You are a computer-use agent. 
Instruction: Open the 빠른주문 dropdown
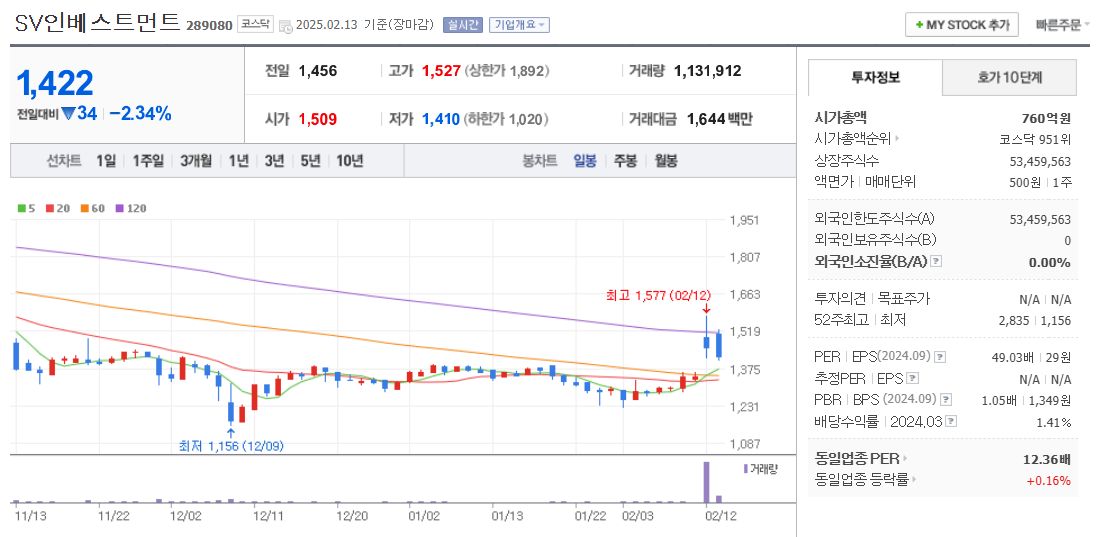[1062, 25]
